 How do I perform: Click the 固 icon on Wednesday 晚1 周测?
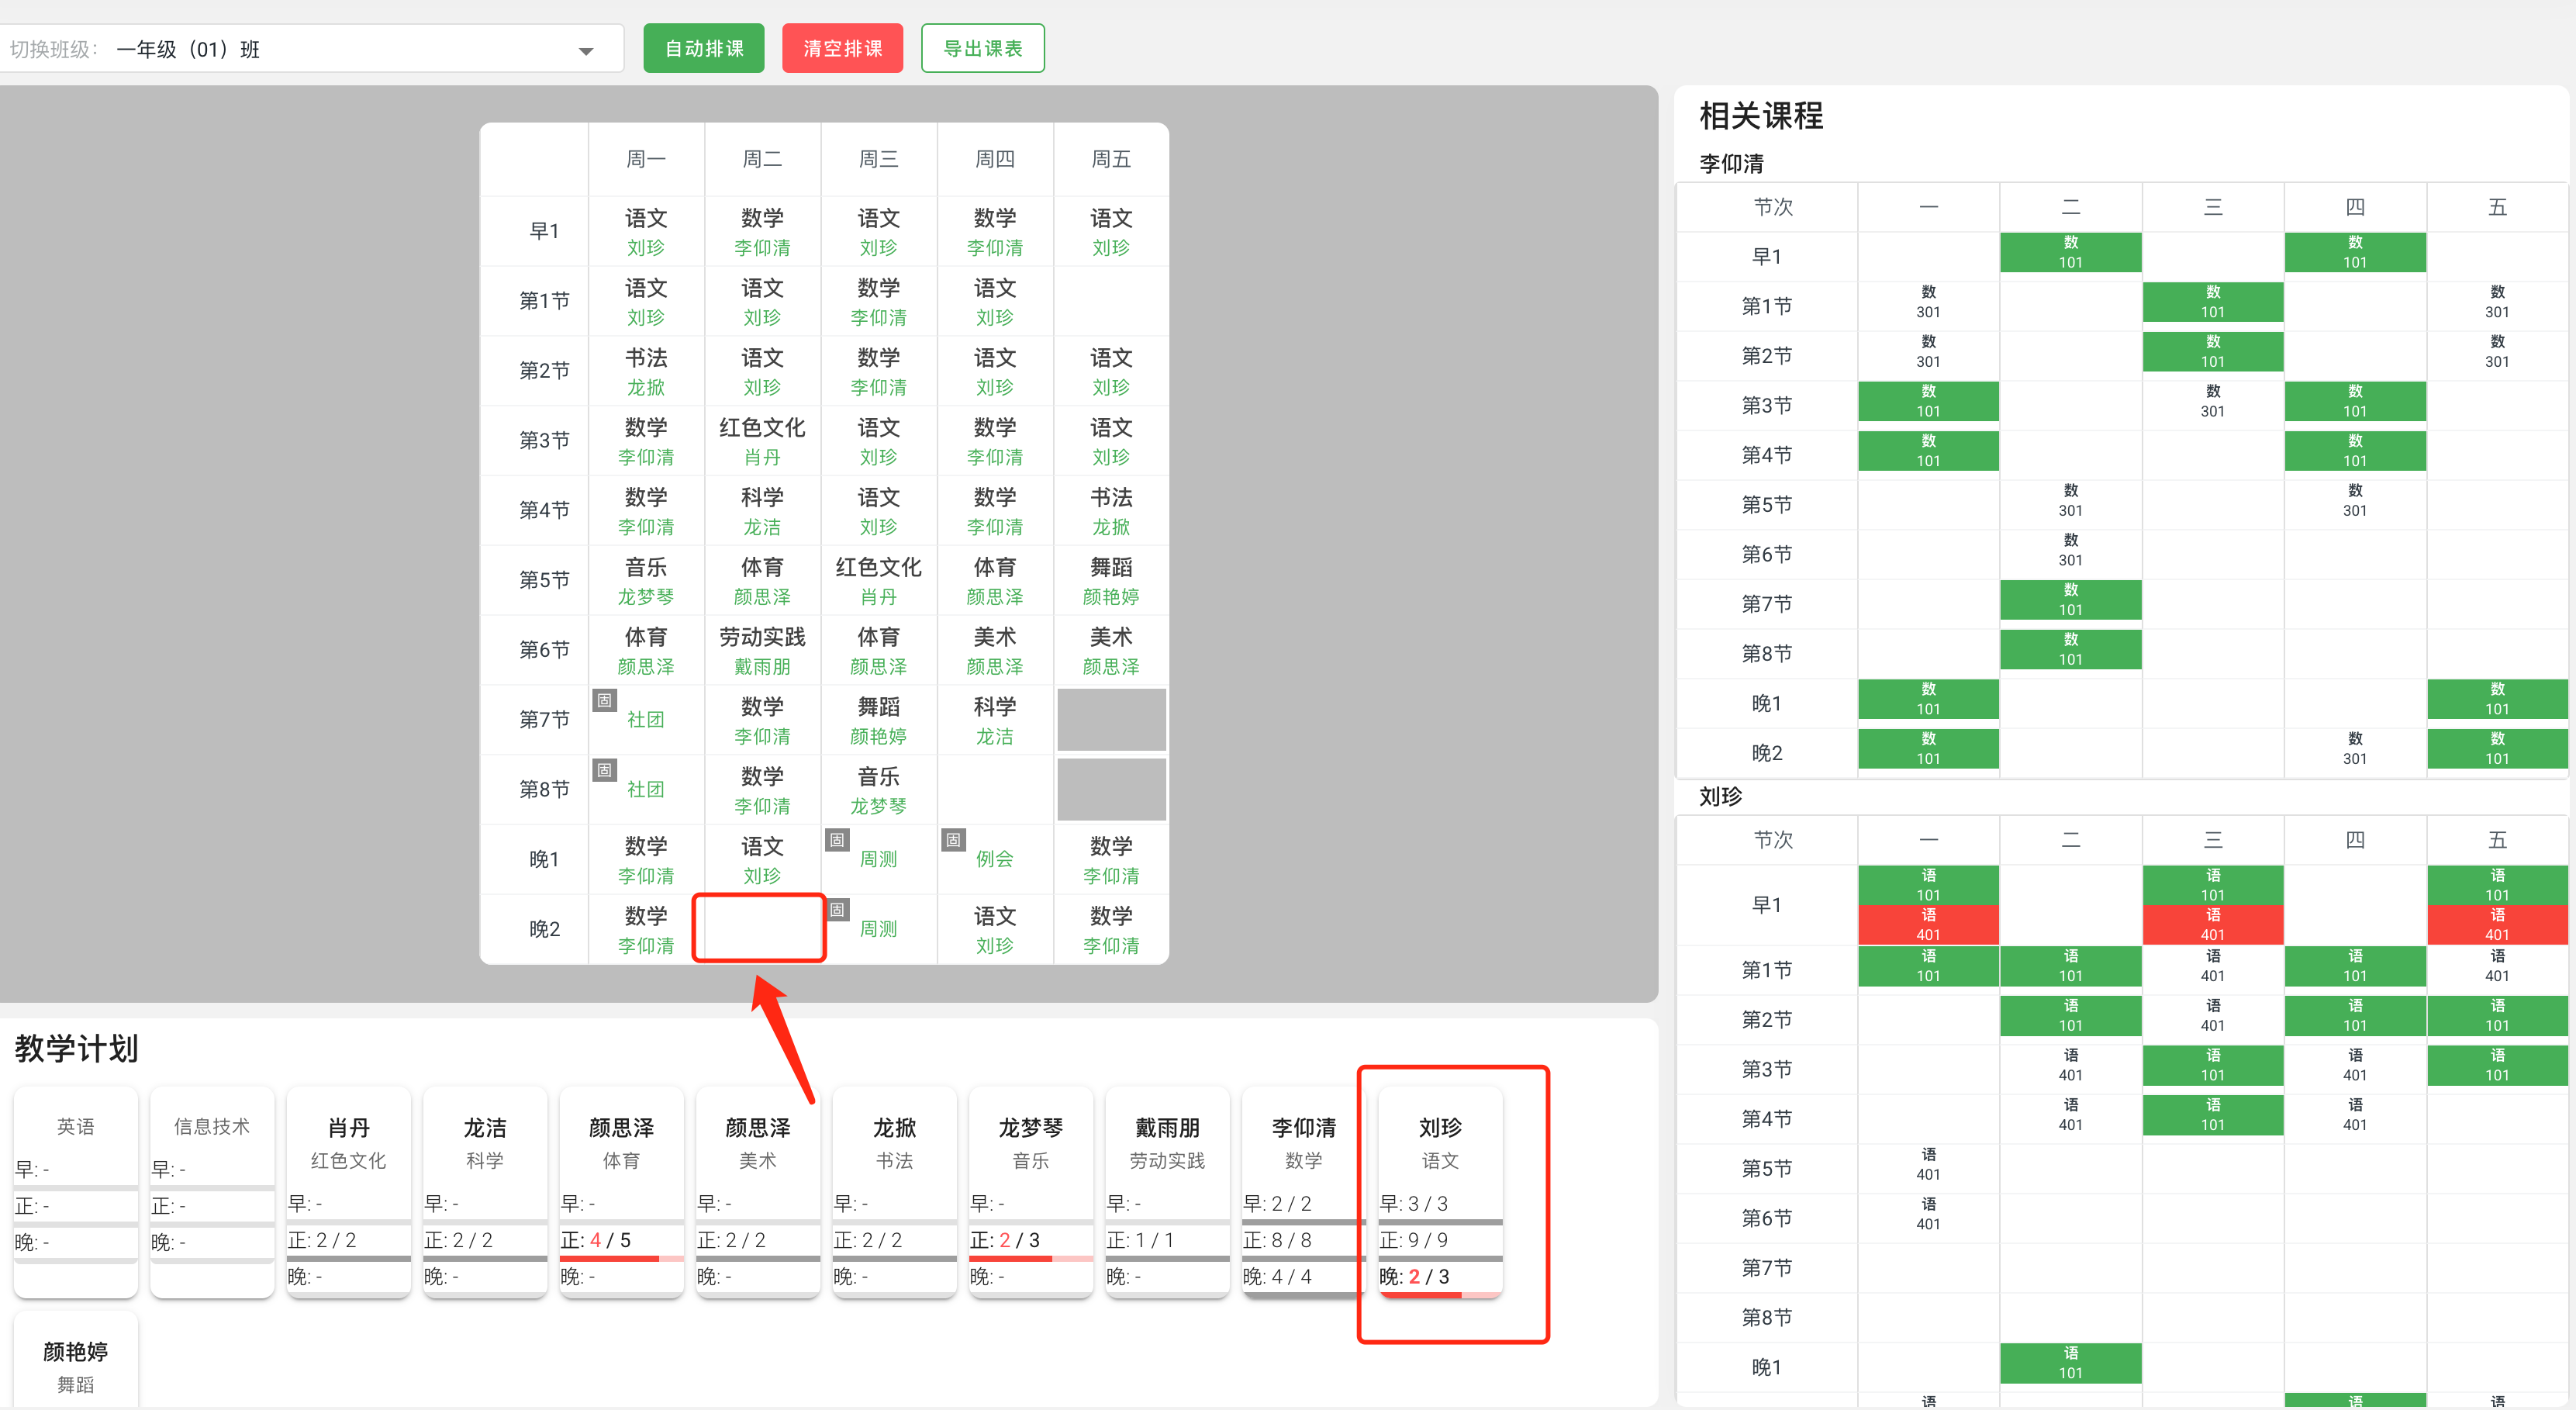(x=837, y=841)
